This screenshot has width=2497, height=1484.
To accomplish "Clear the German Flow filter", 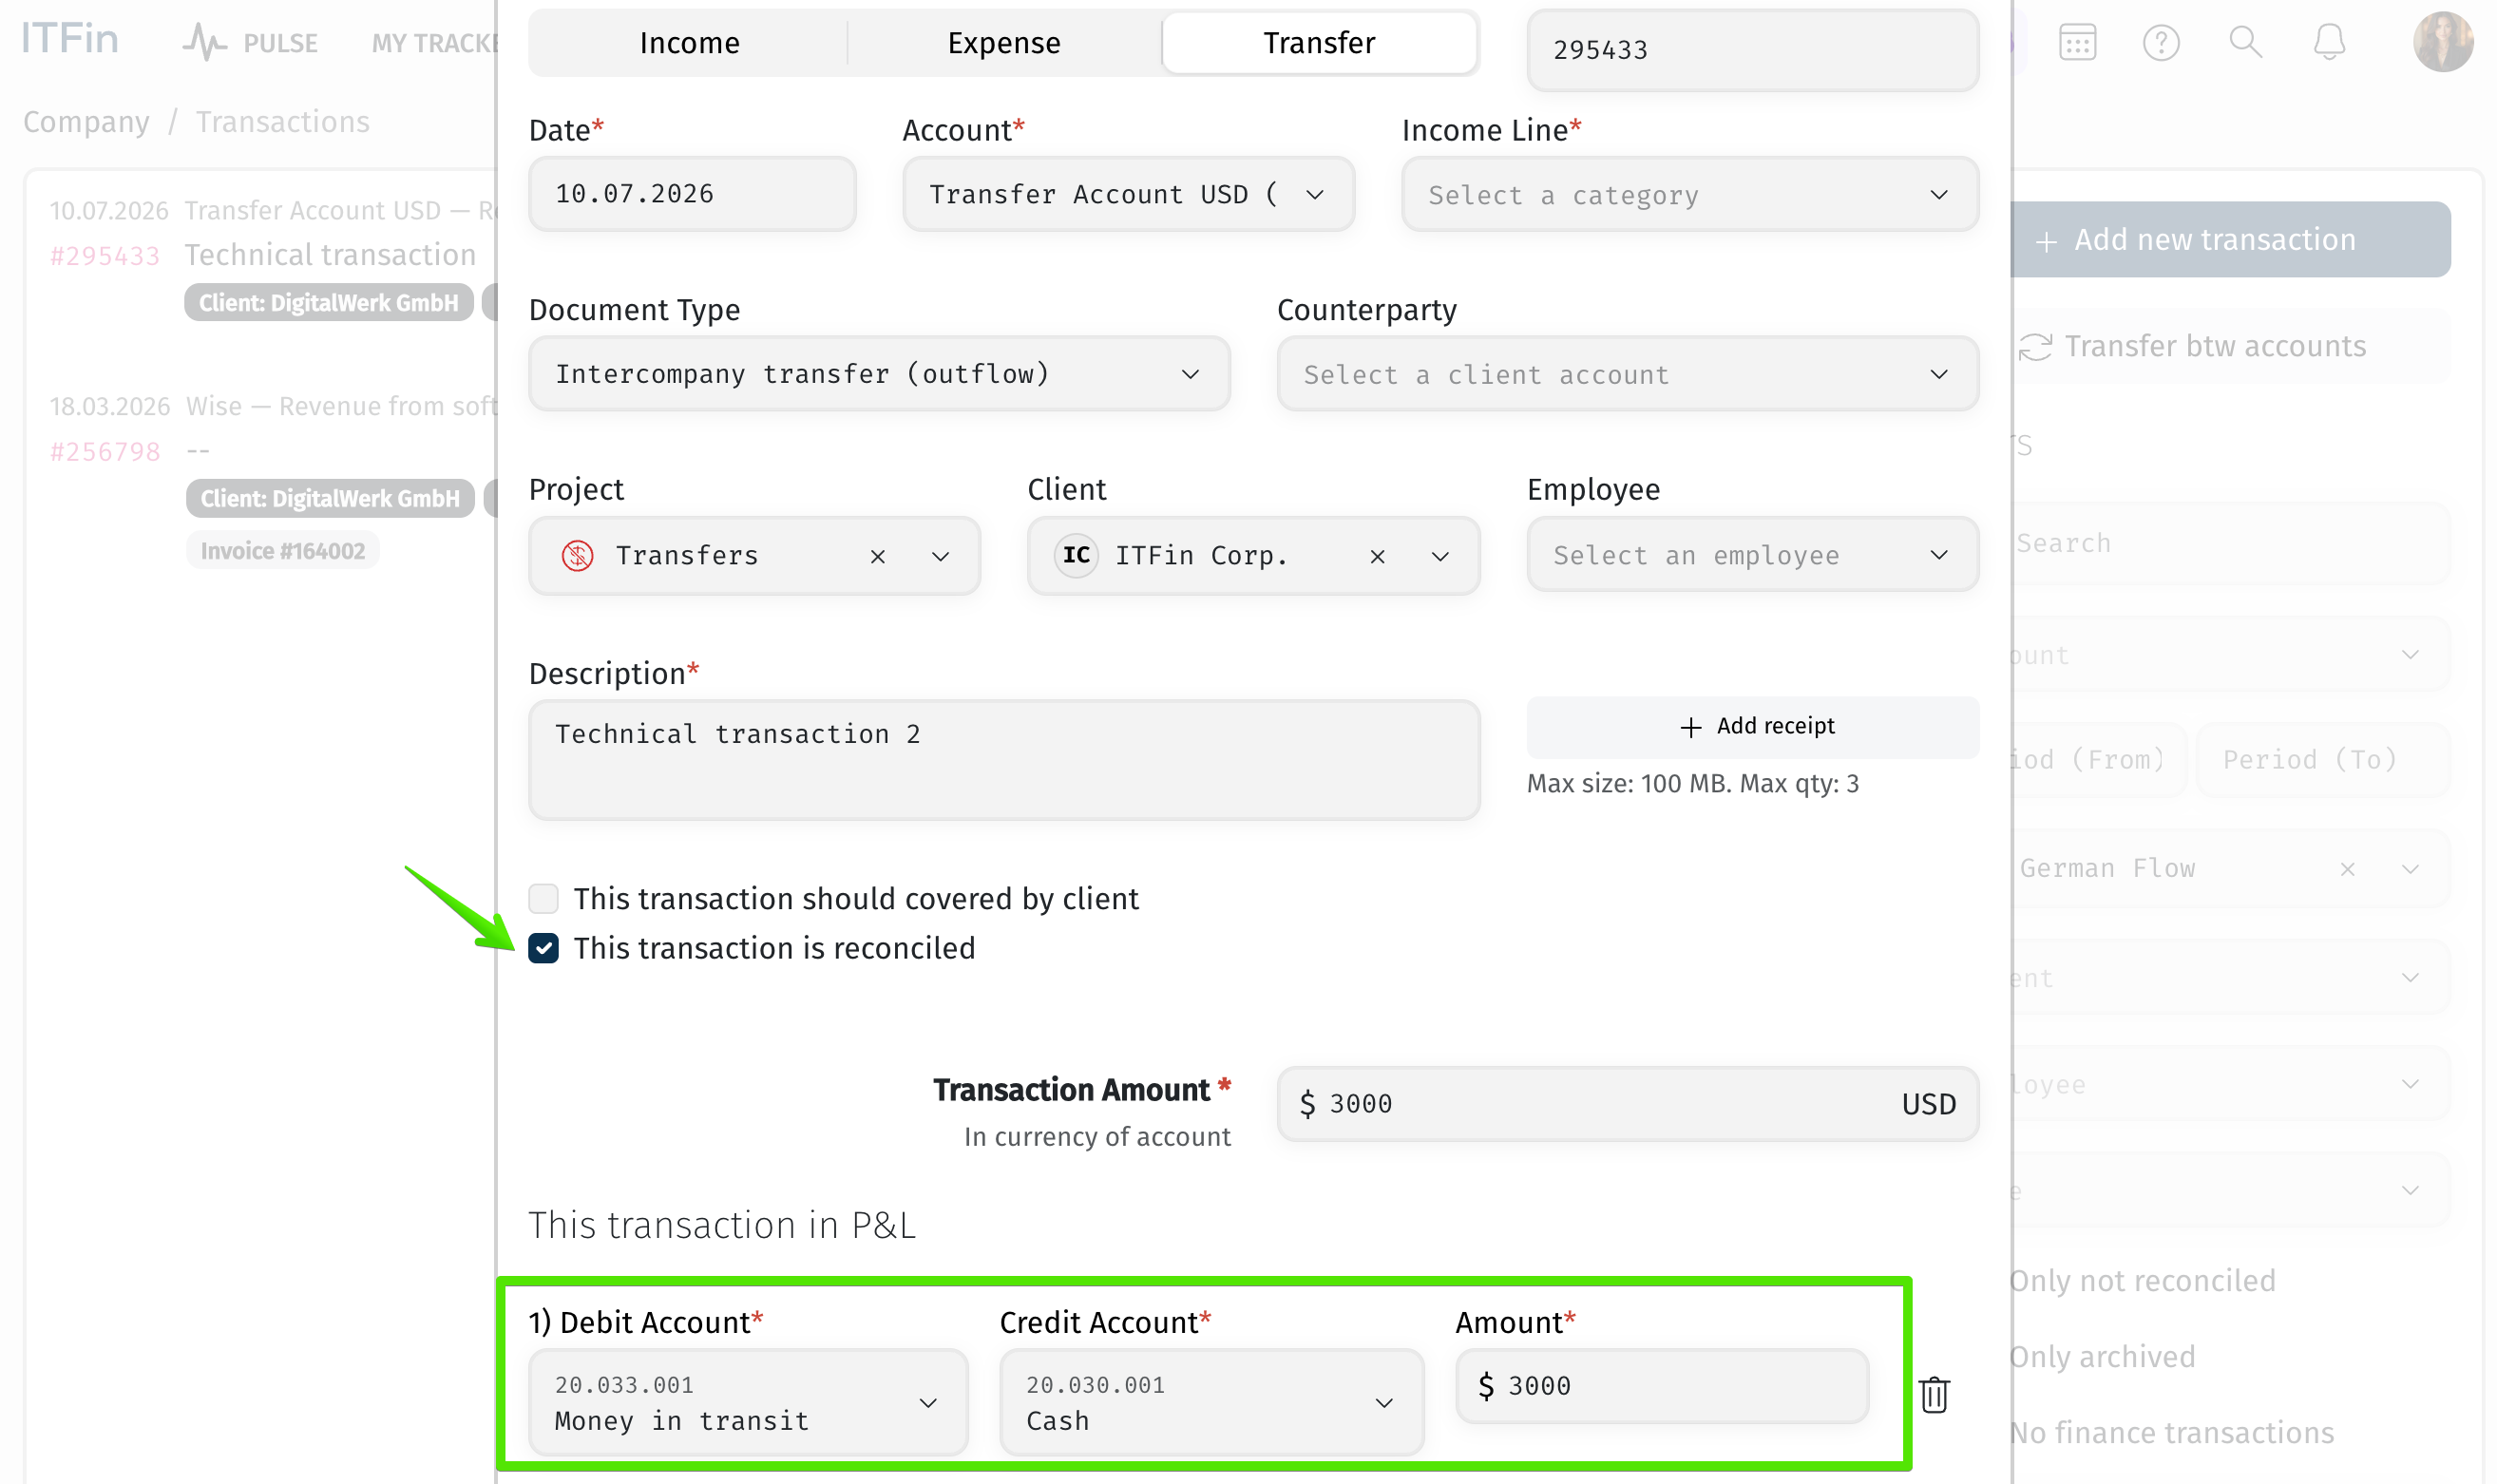I will tap(2347, 869).
